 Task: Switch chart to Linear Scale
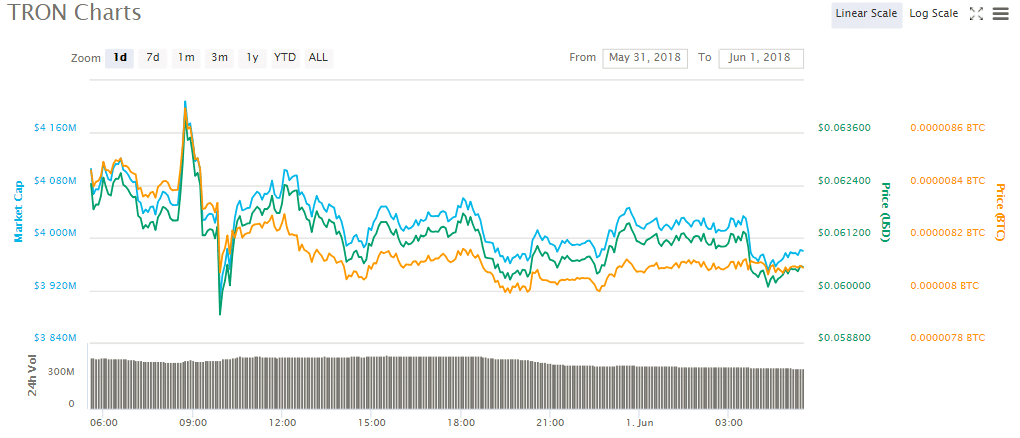866,14
